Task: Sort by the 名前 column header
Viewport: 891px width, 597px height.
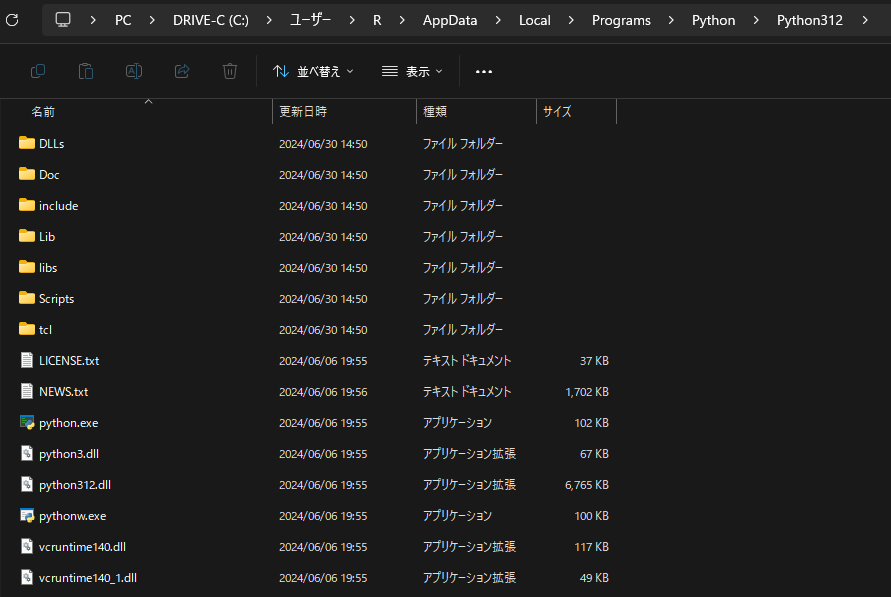Action: coord(43,111)
